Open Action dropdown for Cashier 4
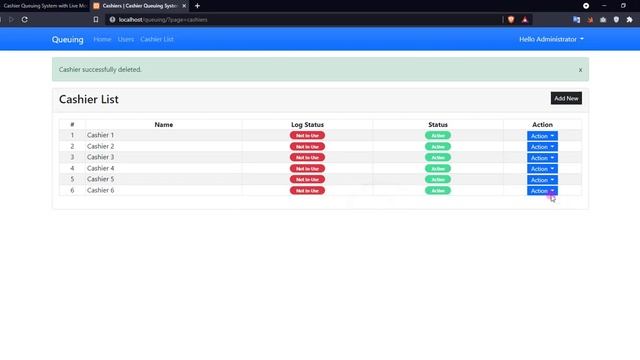 (x=542, y=169)
